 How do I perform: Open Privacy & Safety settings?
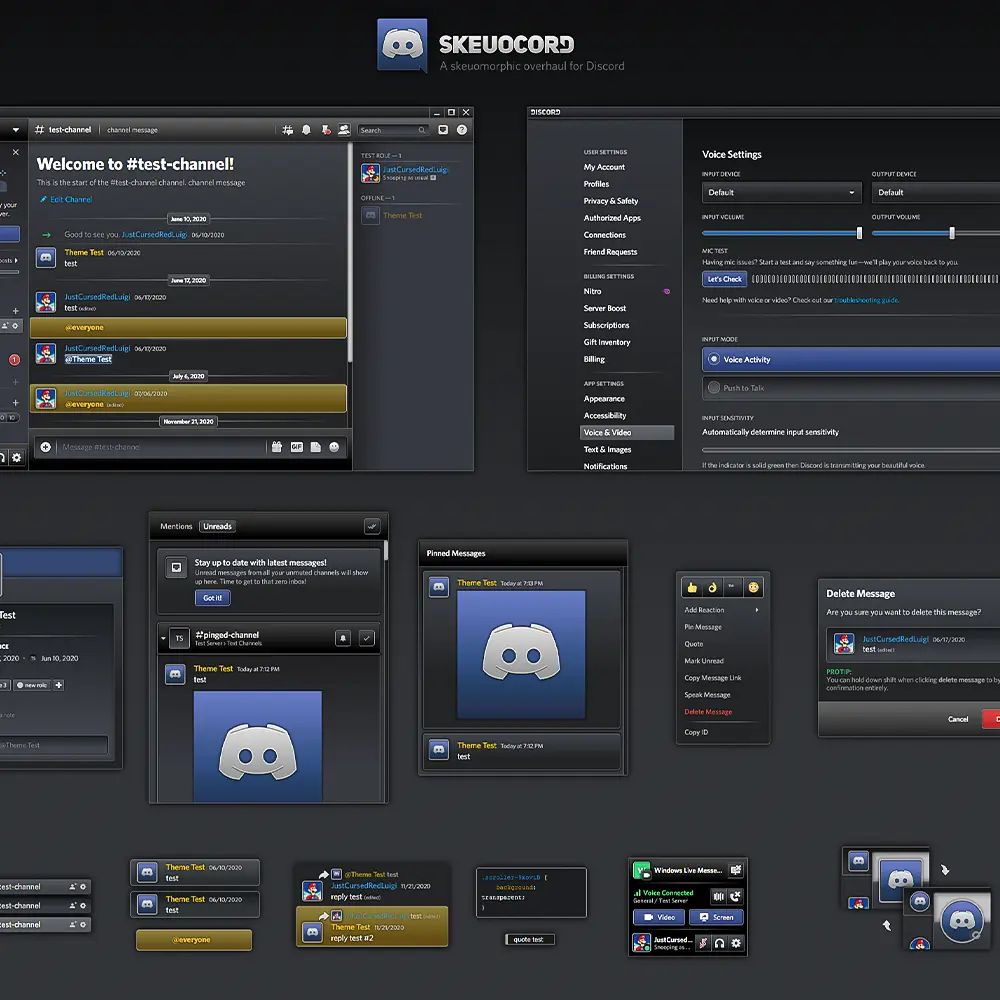tap(610, 201)
